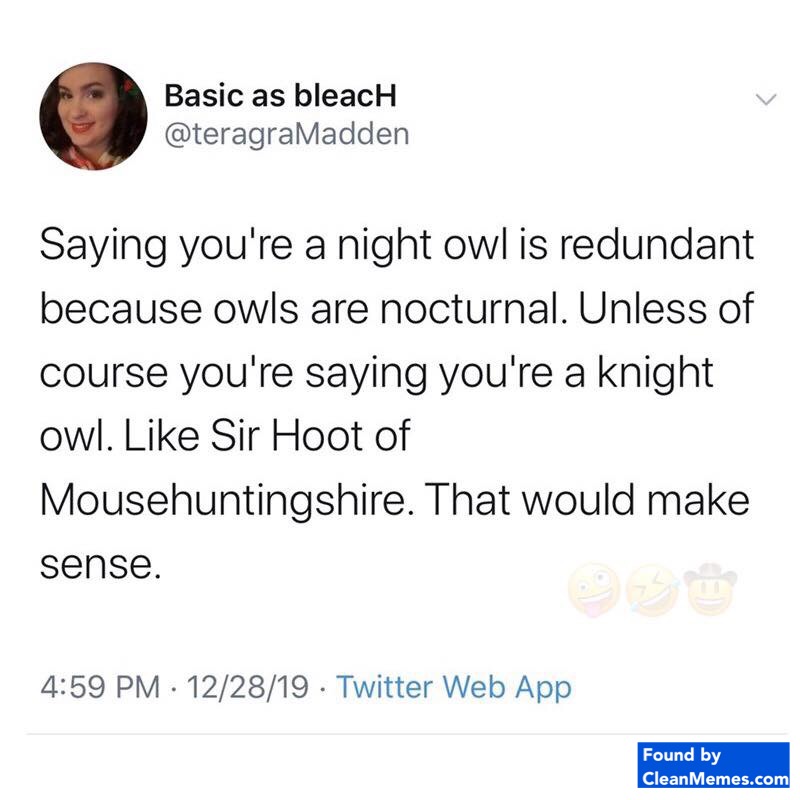Image resolution: width=800 pixels, height=800 pixels.
Task: Open the Basic as bleacH profile photo
Action: click(92, 116)
